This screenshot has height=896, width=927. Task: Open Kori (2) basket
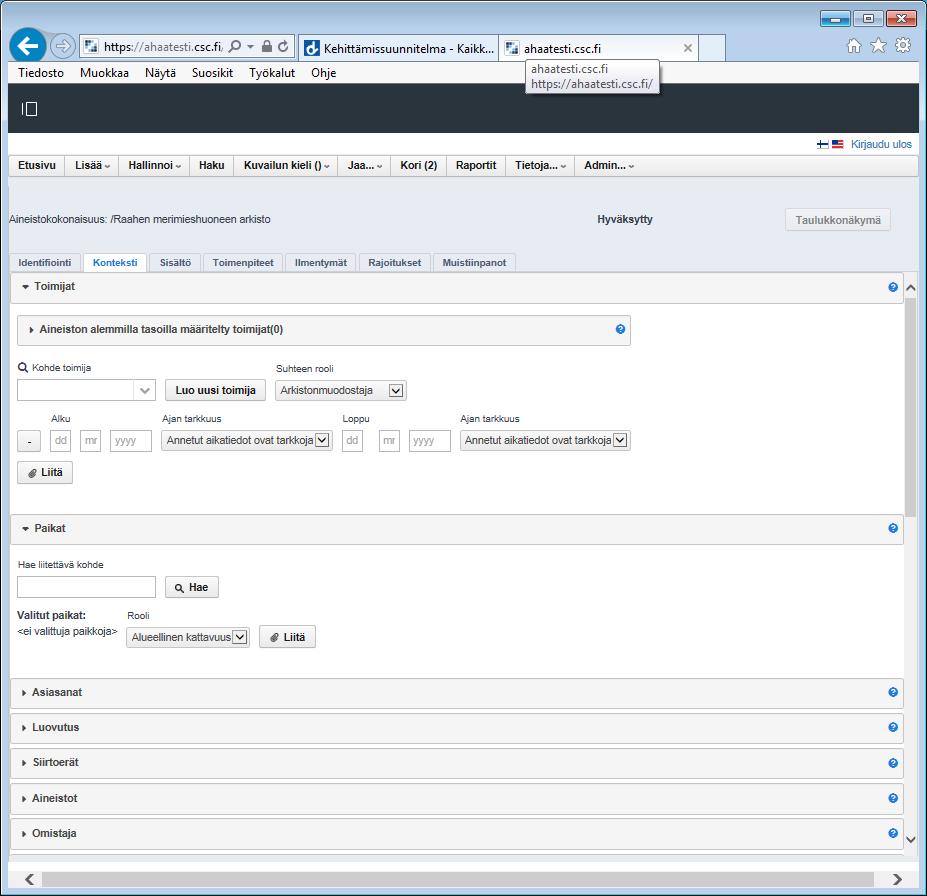(419, 165)
